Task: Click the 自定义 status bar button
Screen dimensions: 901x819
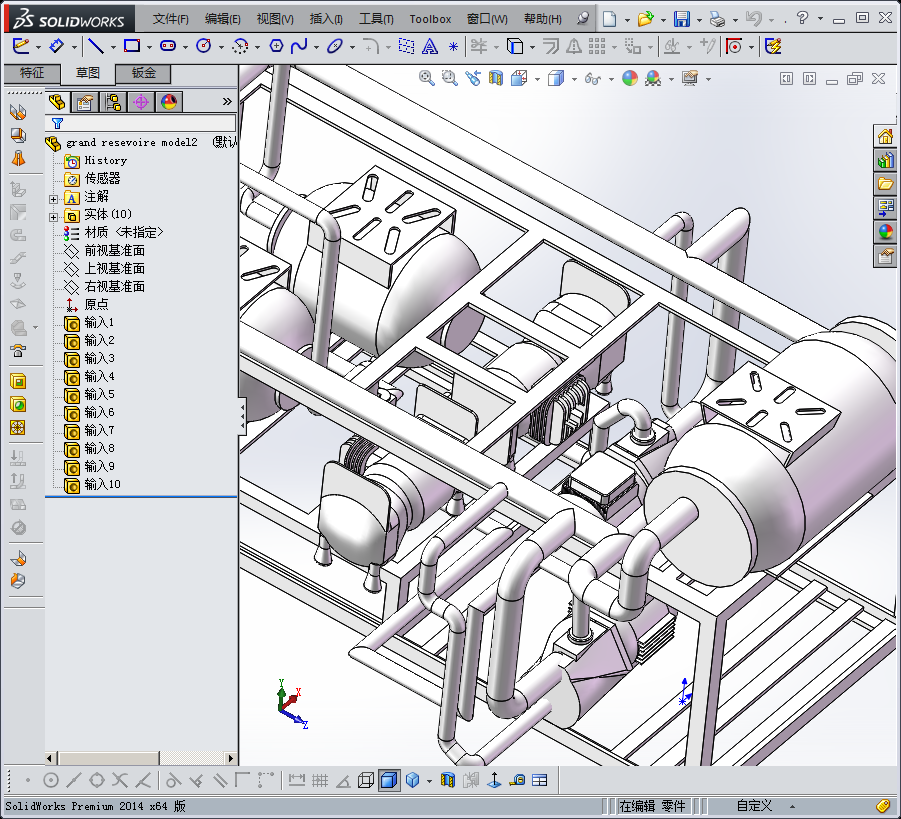Action: tap(754, 805)
